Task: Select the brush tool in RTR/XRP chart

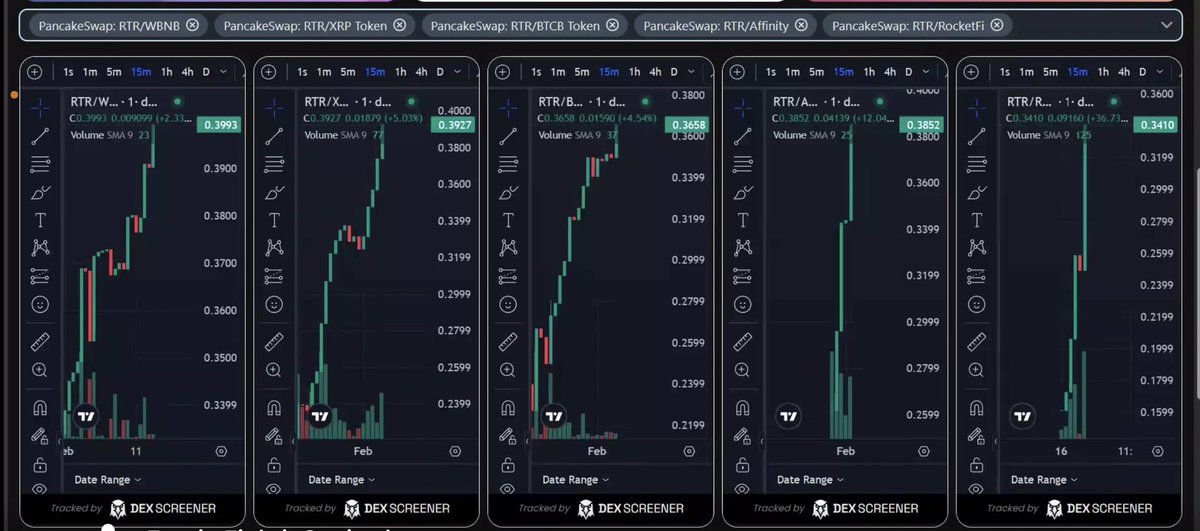Action: (x=274, y=192)
